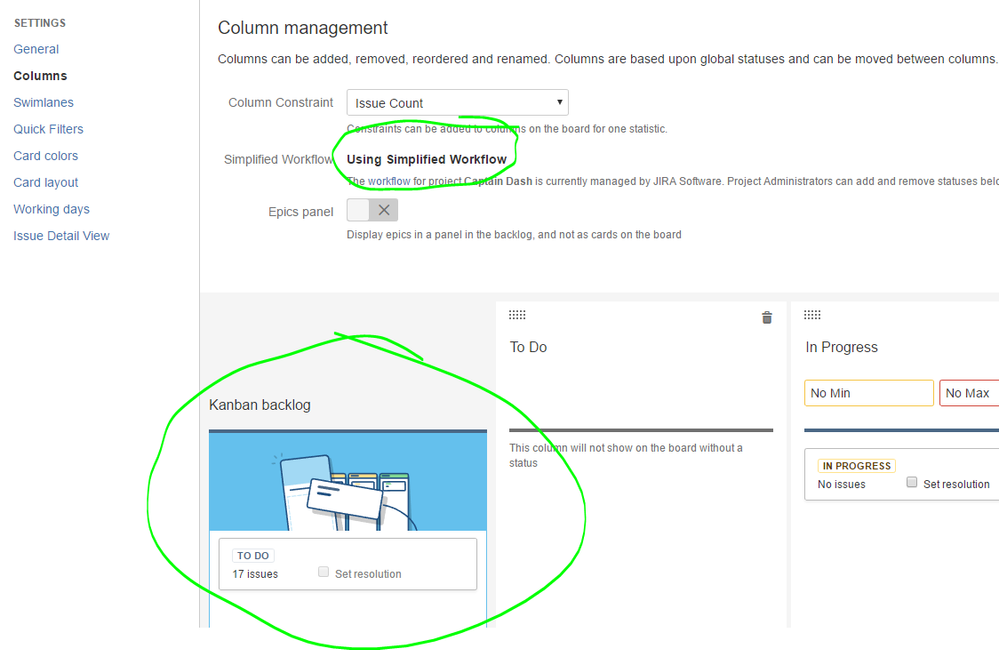Screen dimensions: 999x650
Task: Select the IN PROGRESS status card
Action: [902, 475]
